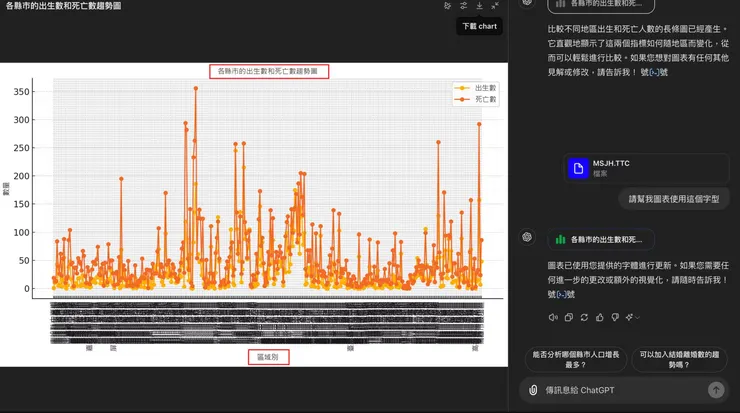Open code link [>-] in the first reply
Screen dimensions: 740x413
654,72
